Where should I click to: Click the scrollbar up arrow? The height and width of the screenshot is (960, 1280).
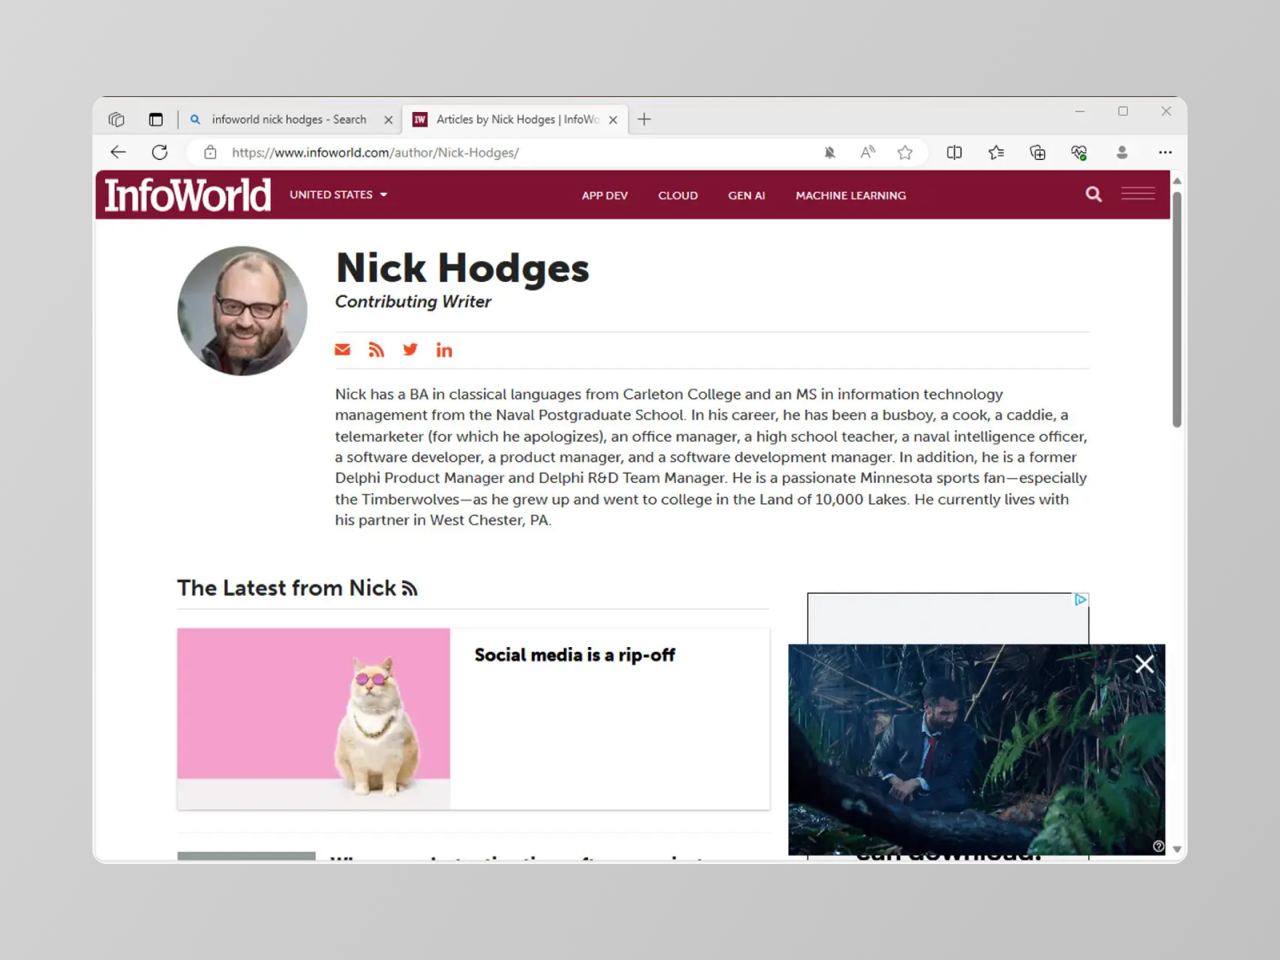coord(1177,180)
